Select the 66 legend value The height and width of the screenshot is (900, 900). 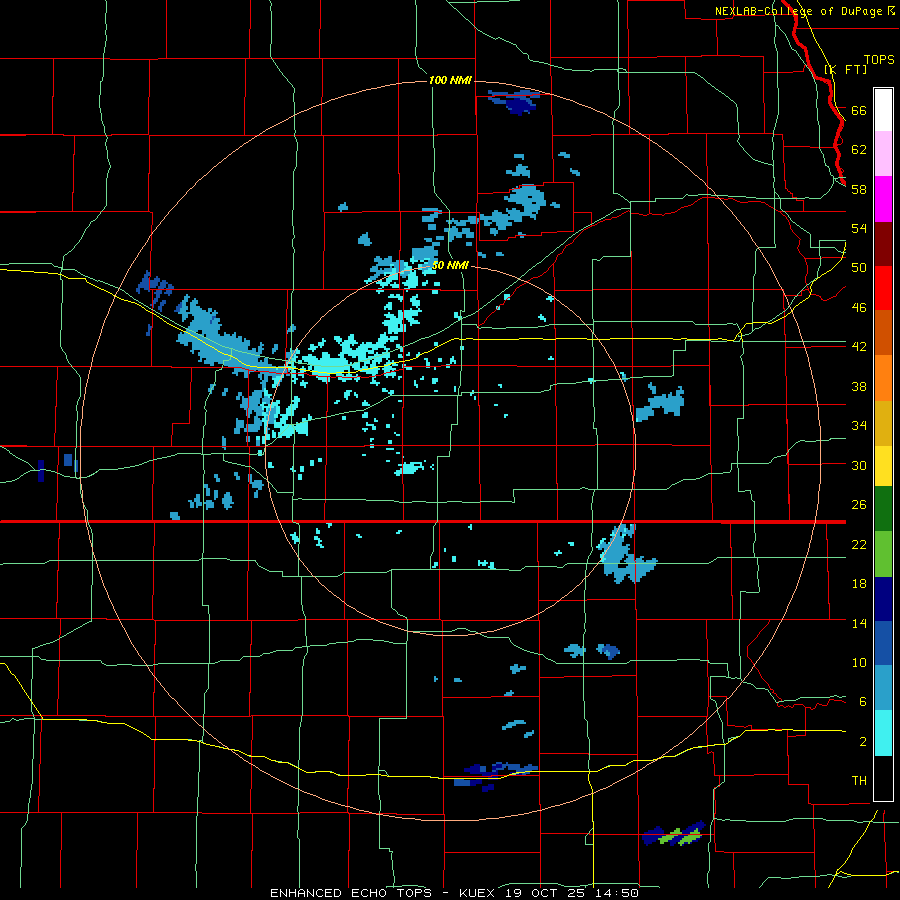[x=859, y=110]
